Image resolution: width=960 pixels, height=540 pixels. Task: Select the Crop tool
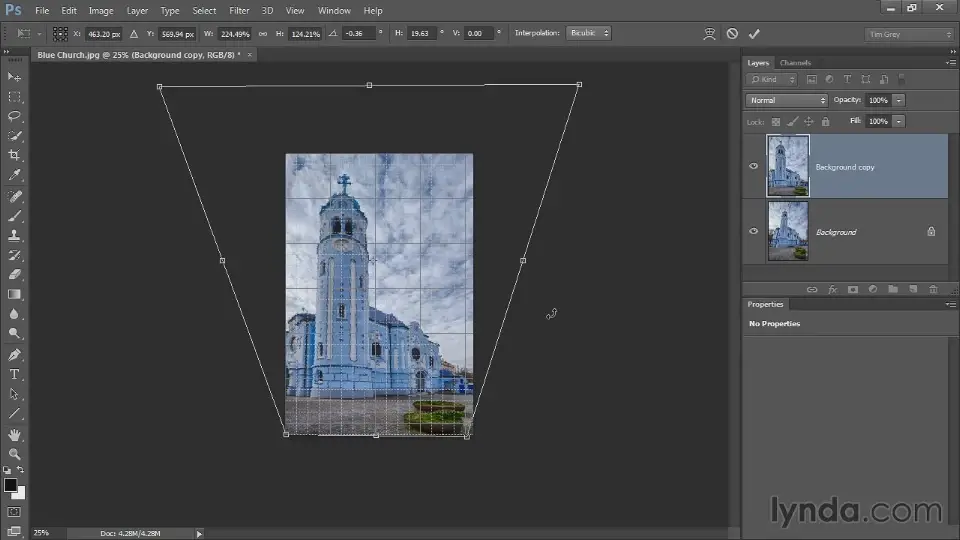click(x=15, y=155)
